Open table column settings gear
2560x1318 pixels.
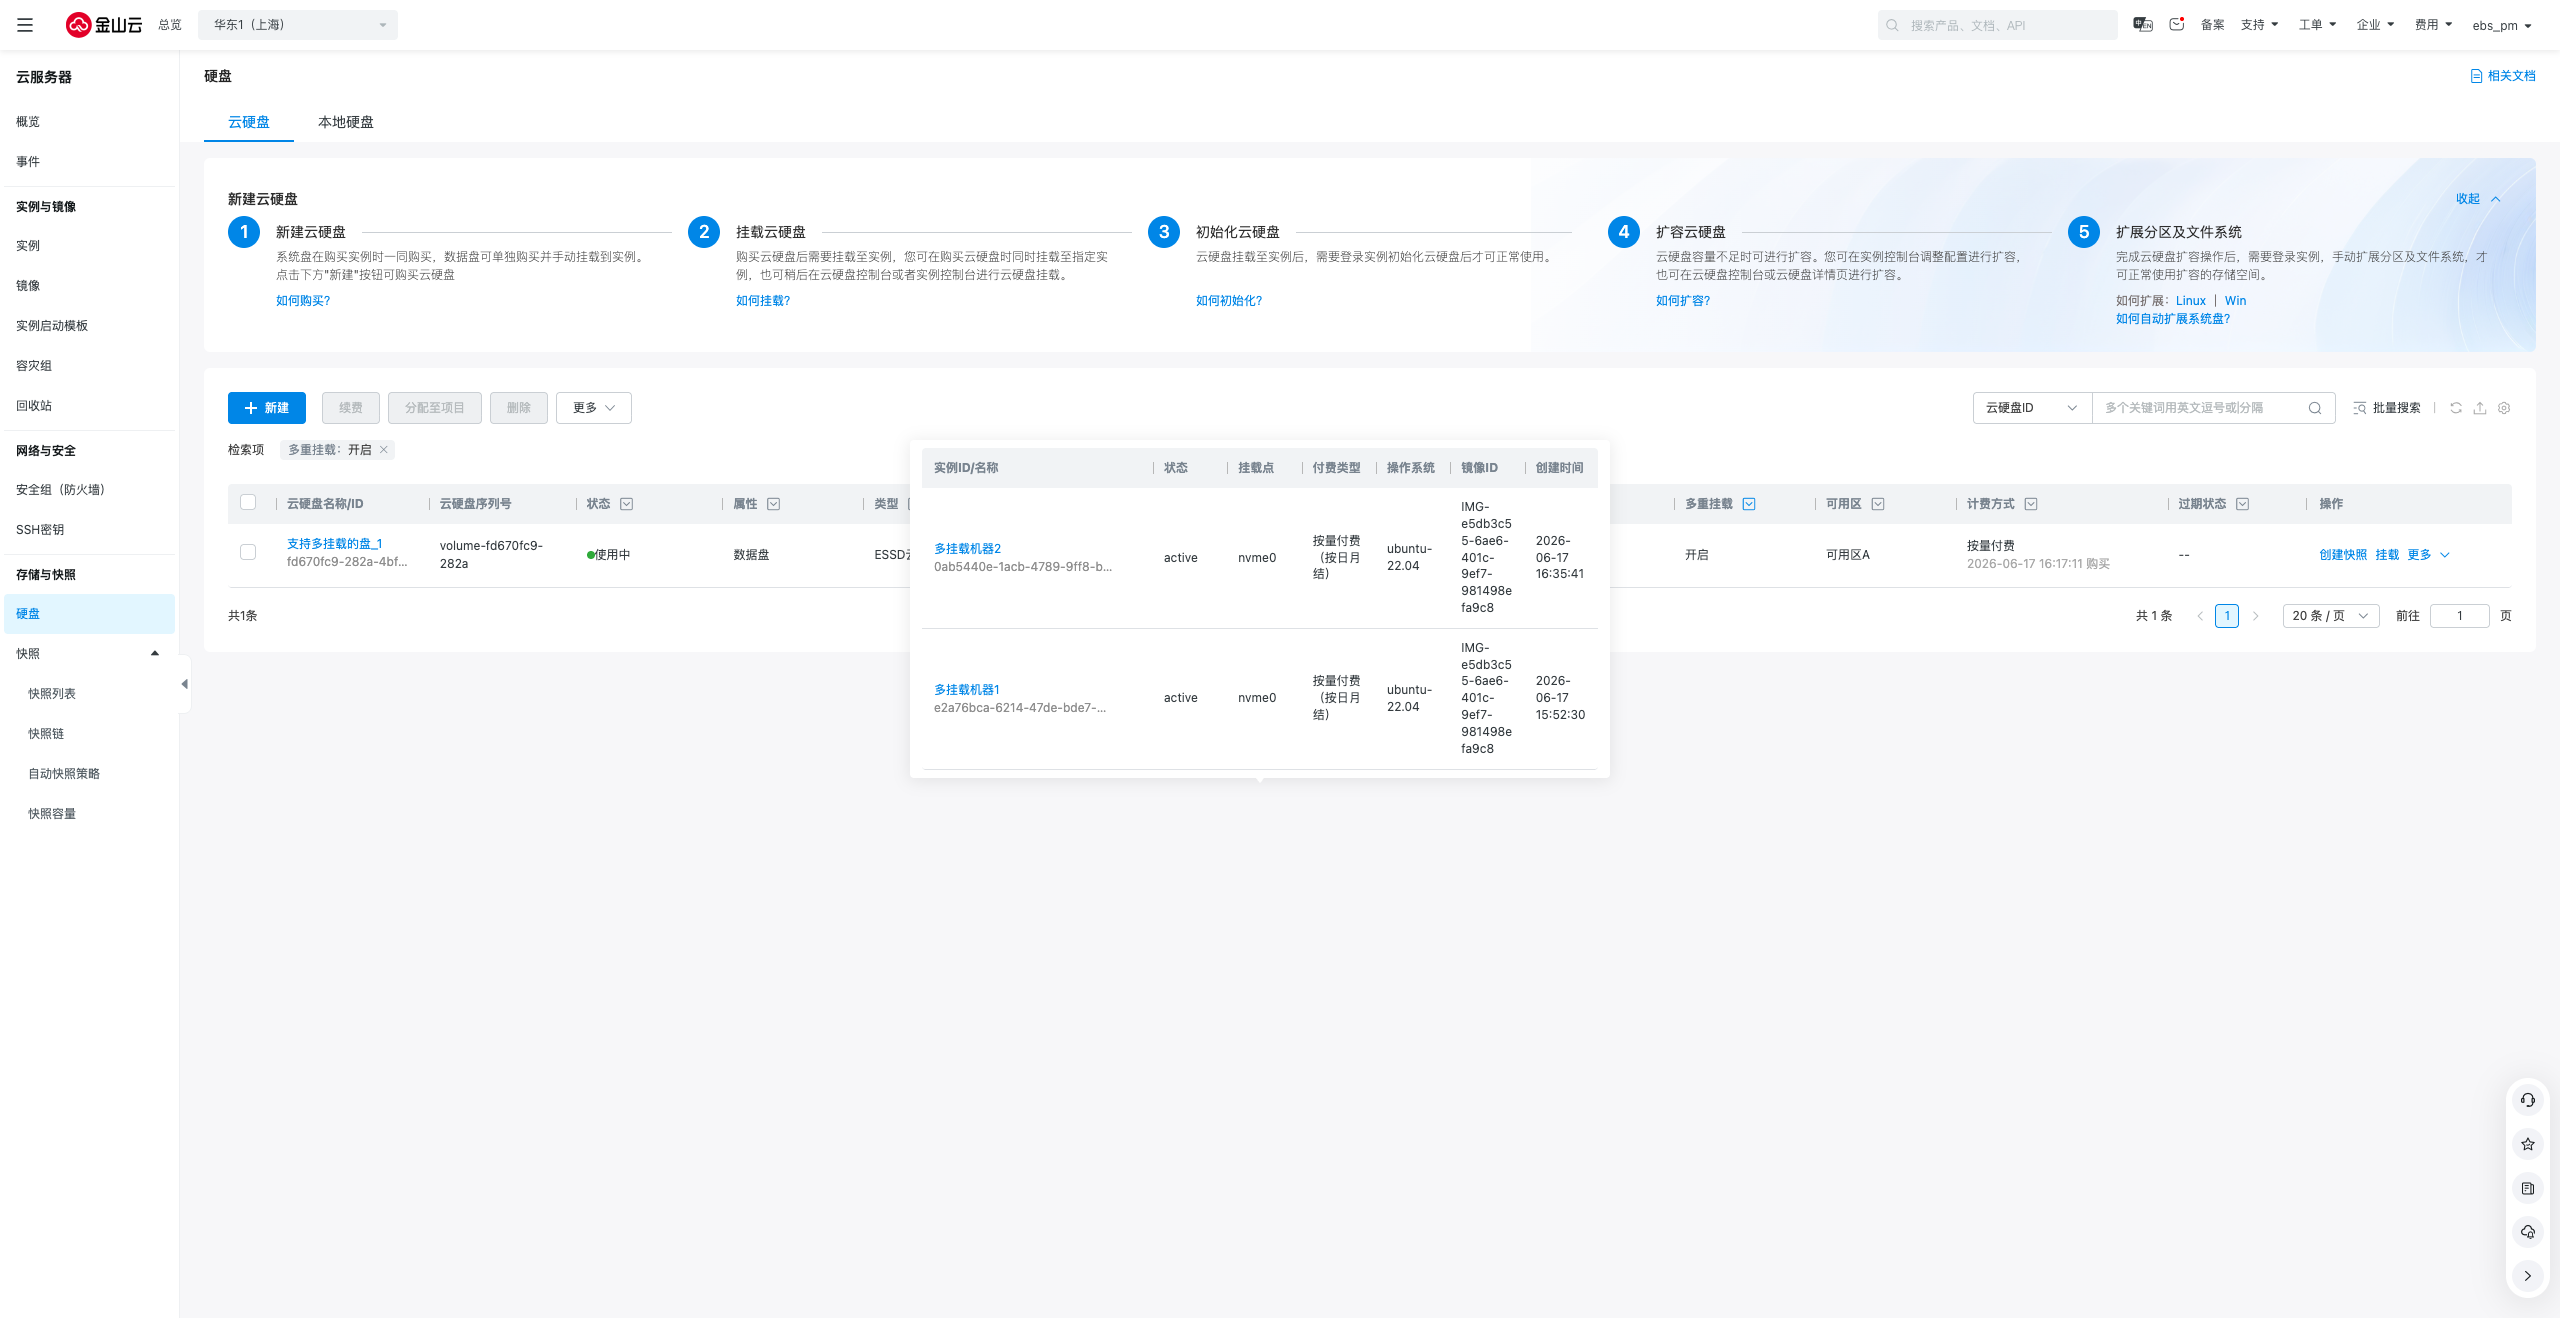tap(2503, 408)
